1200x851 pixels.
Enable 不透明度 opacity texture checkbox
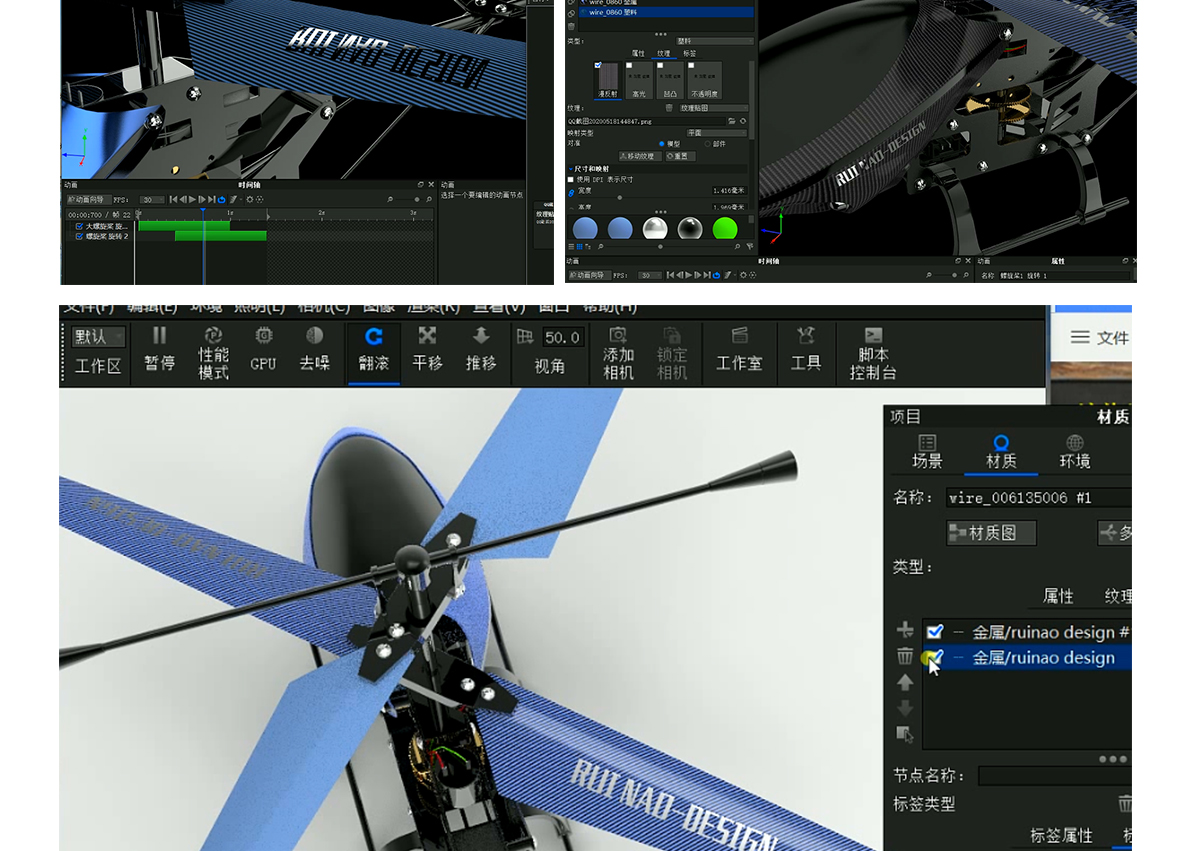691,65
